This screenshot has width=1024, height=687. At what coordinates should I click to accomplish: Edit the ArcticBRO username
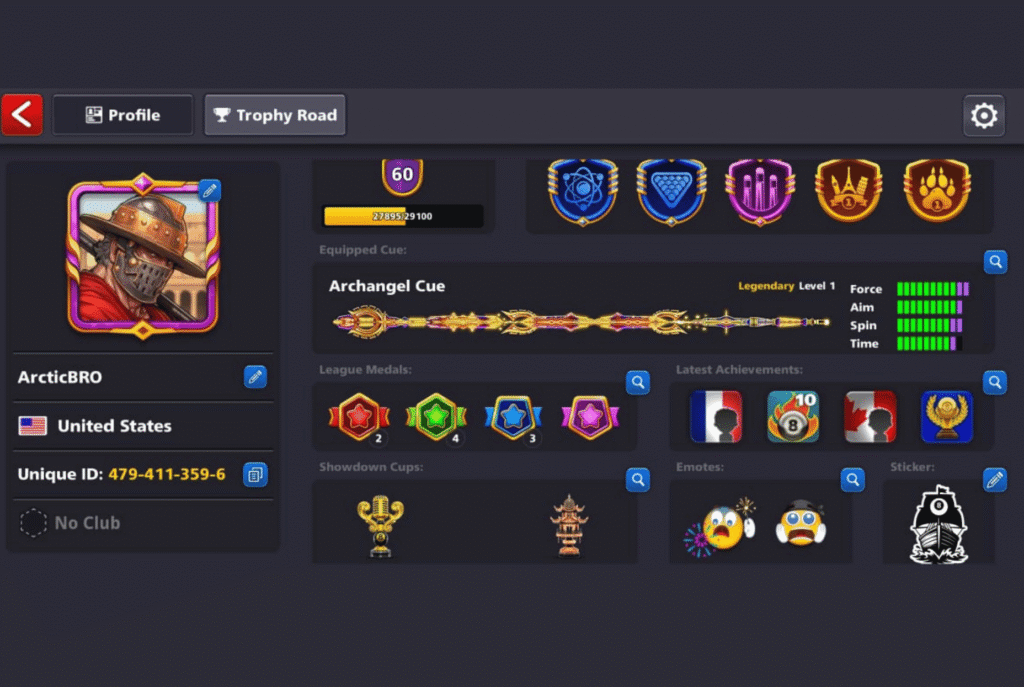coord(255,377)
